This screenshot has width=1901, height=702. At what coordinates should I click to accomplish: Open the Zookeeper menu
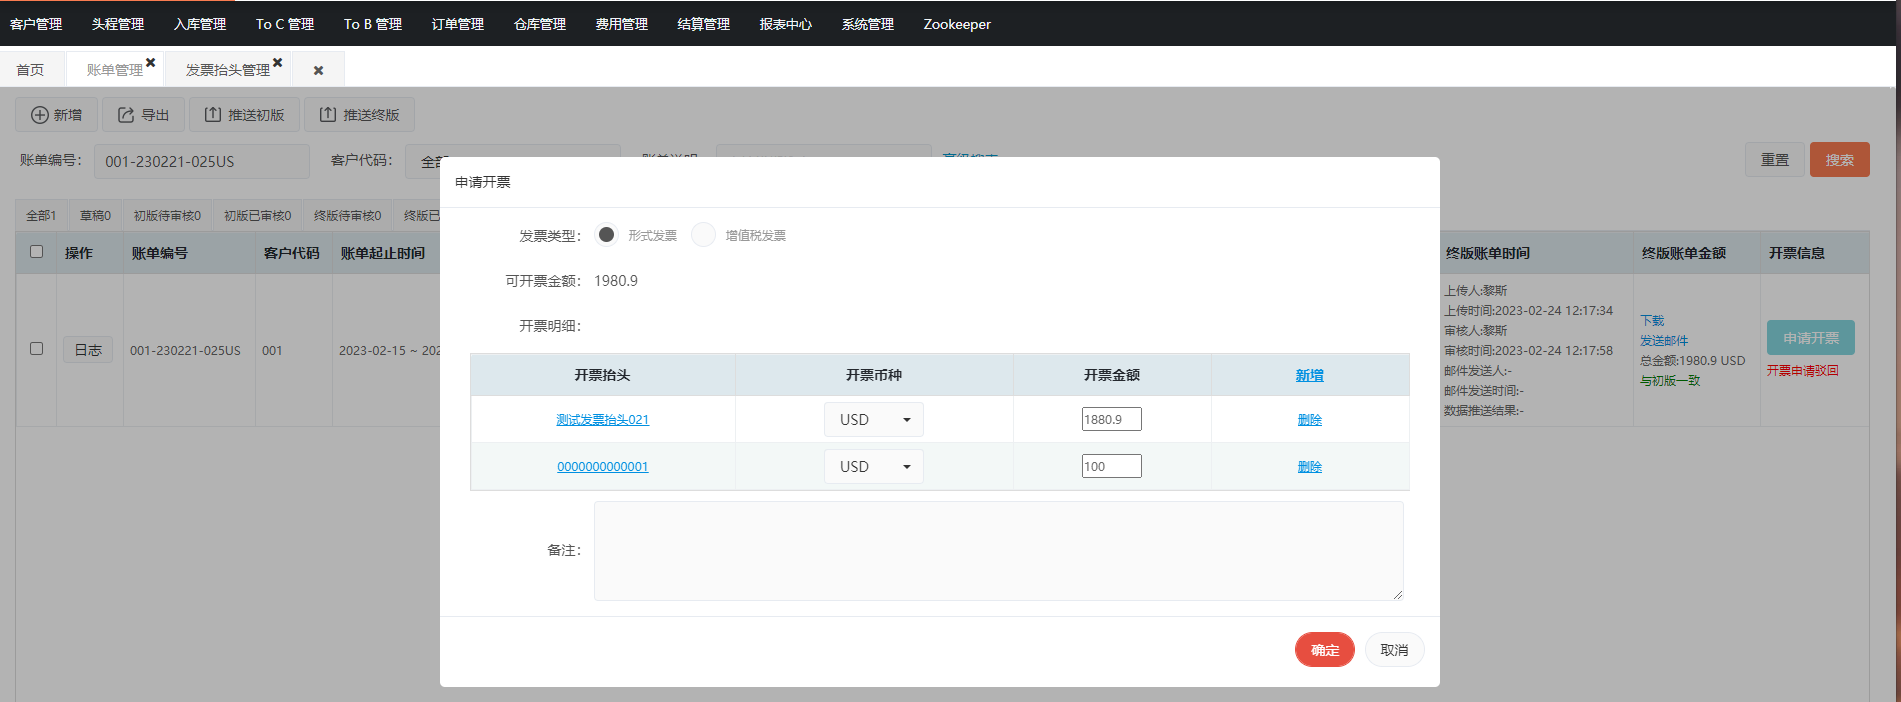[x=957, y=24]
